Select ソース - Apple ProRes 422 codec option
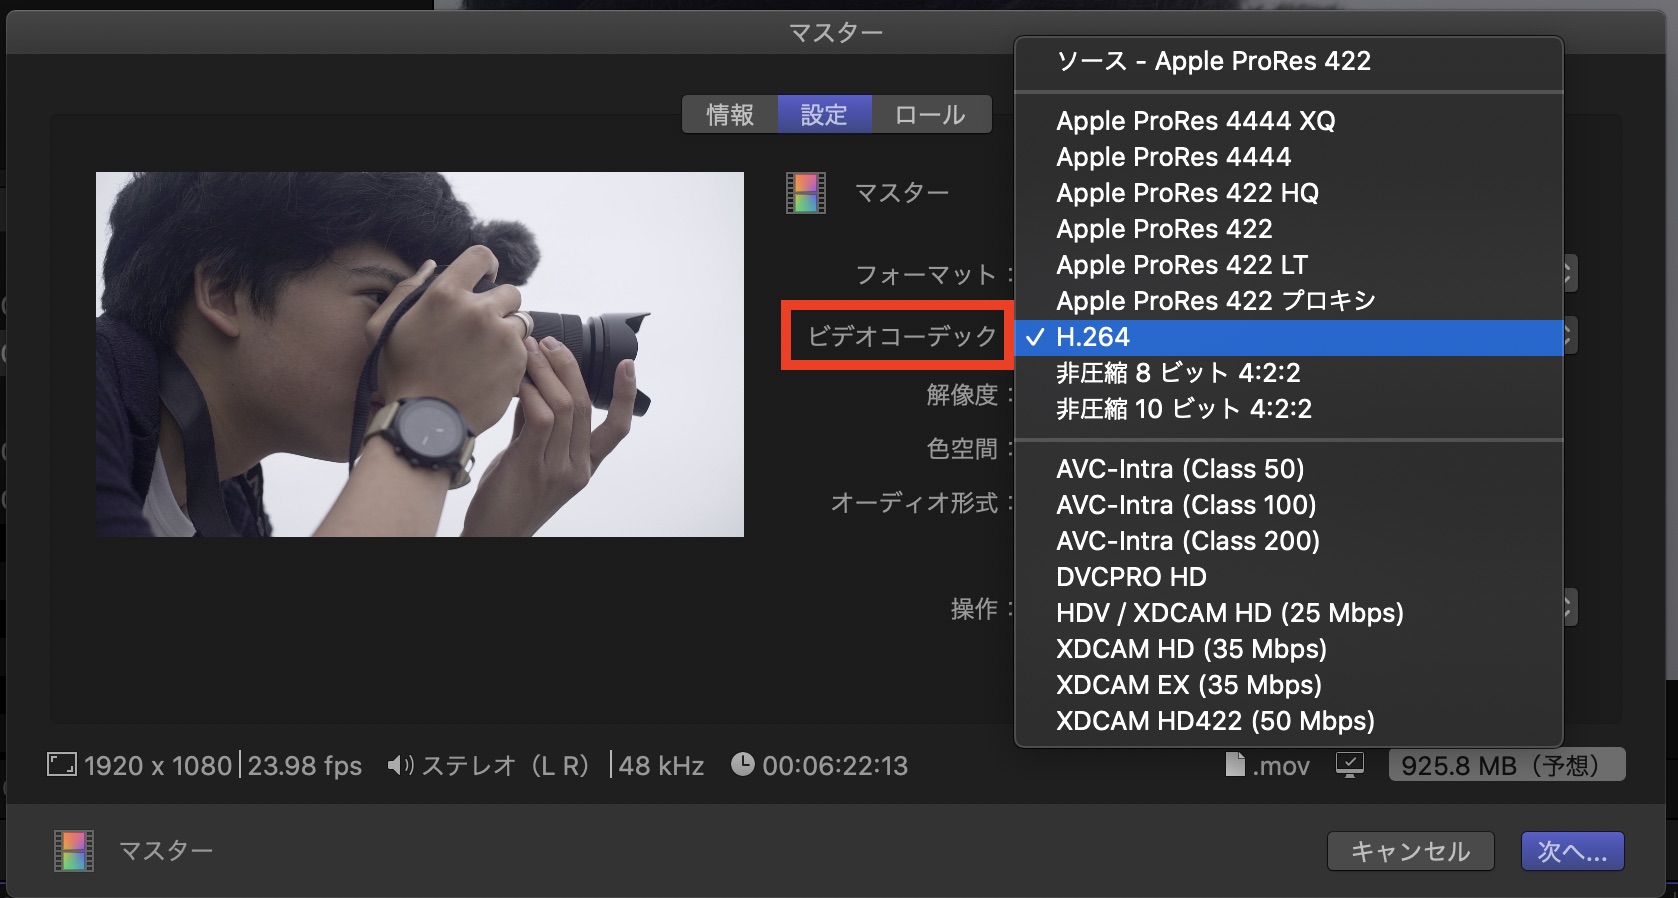 point(1288,61)
